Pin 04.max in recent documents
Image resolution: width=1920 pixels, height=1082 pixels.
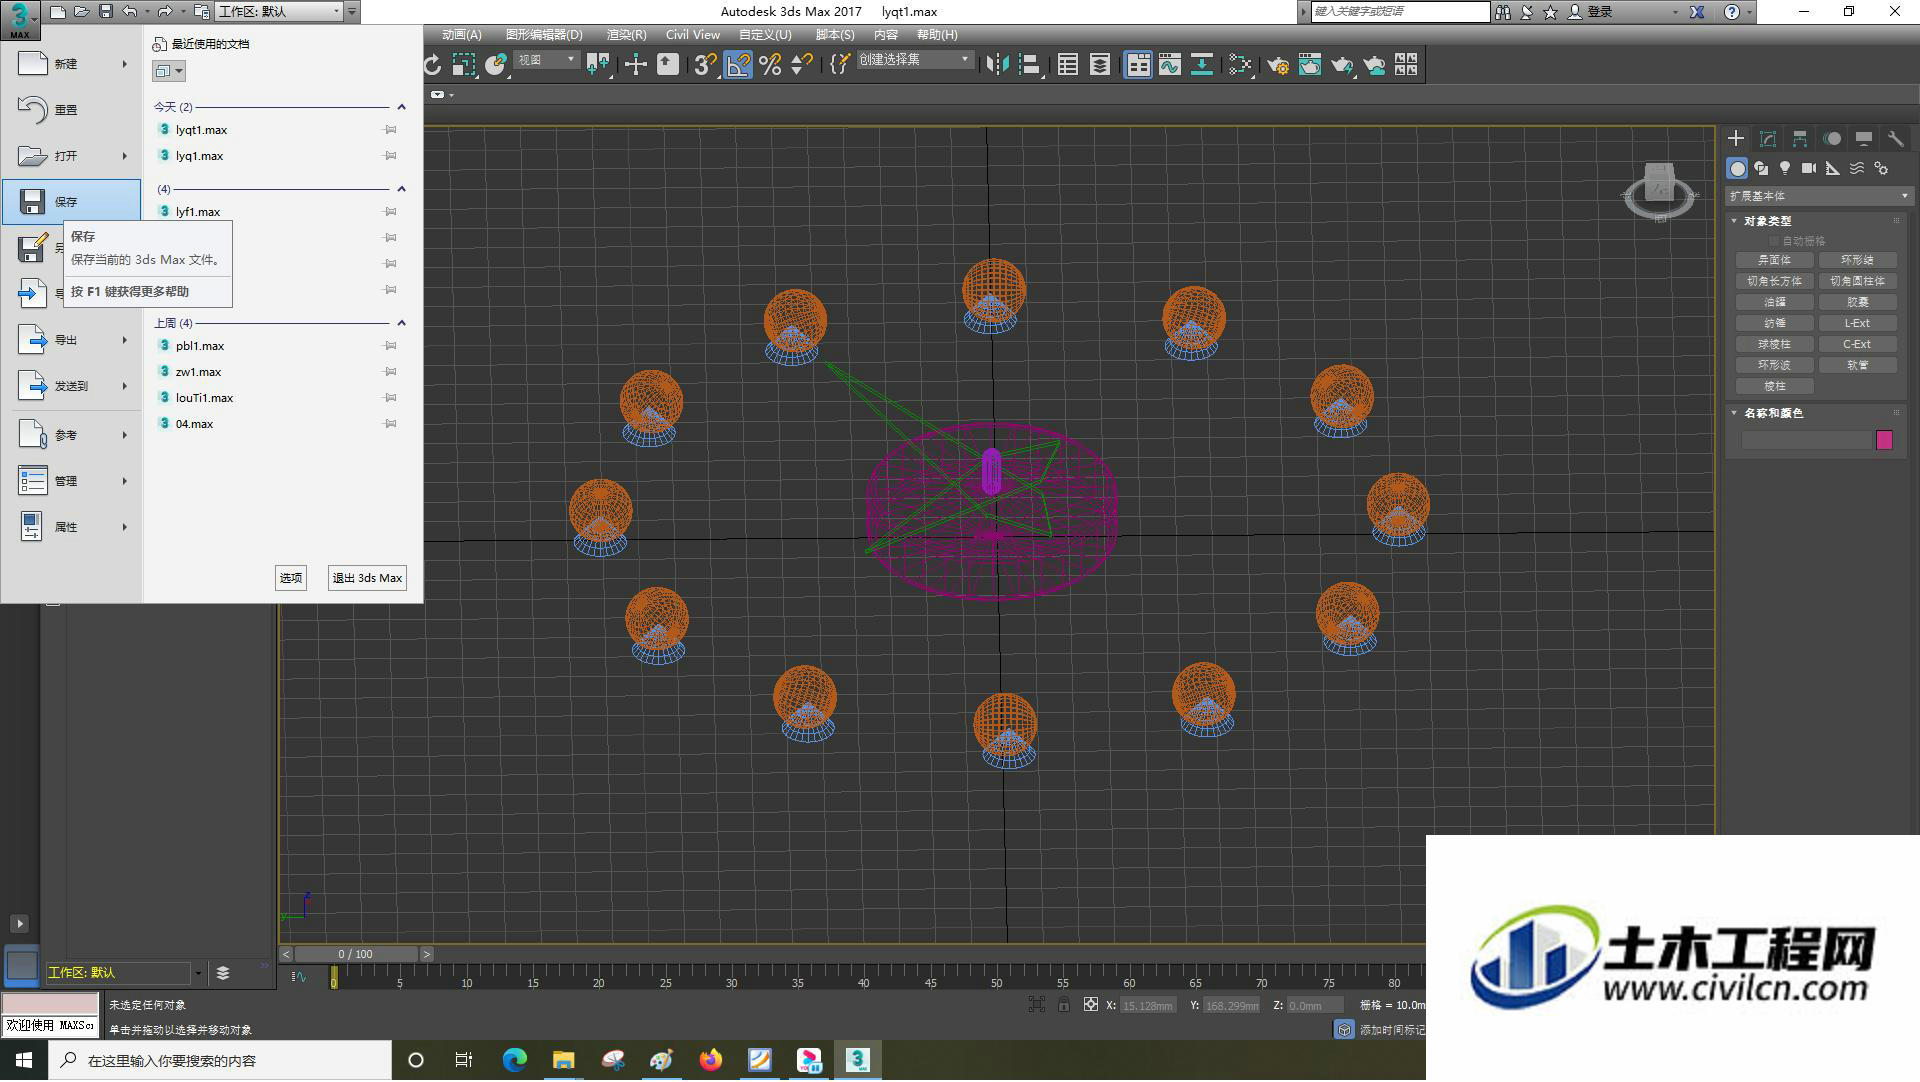point(391,424)
